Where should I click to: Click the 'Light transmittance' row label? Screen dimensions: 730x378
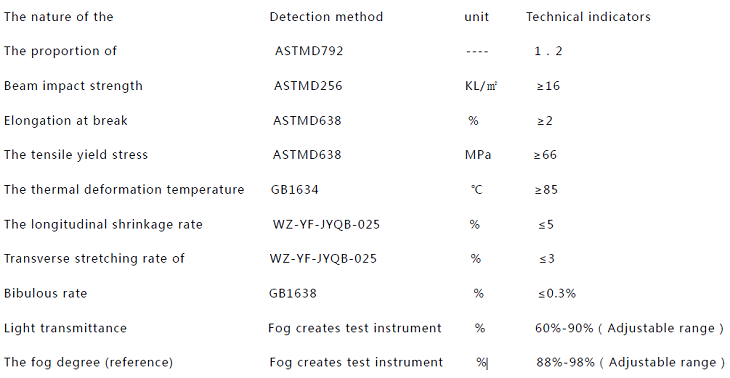[x=65, y=328]
